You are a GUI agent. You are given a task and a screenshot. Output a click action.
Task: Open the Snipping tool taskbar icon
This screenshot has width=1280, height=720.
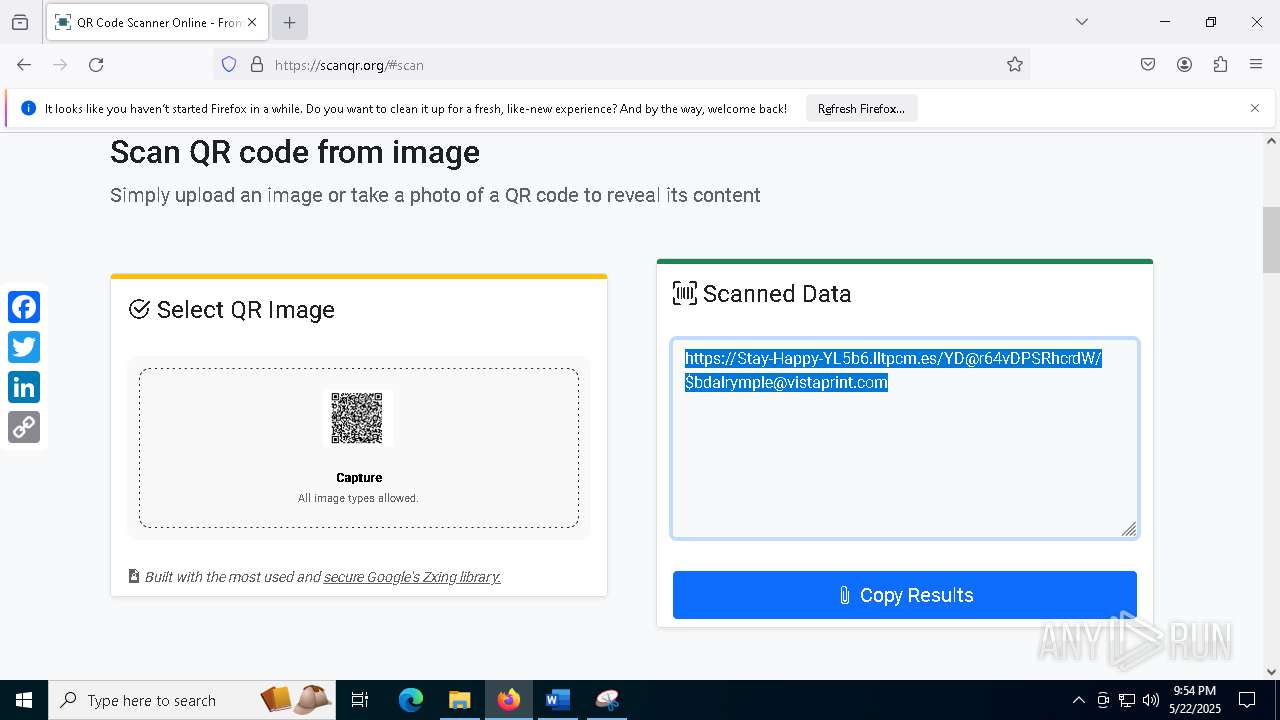click(607, 700)
